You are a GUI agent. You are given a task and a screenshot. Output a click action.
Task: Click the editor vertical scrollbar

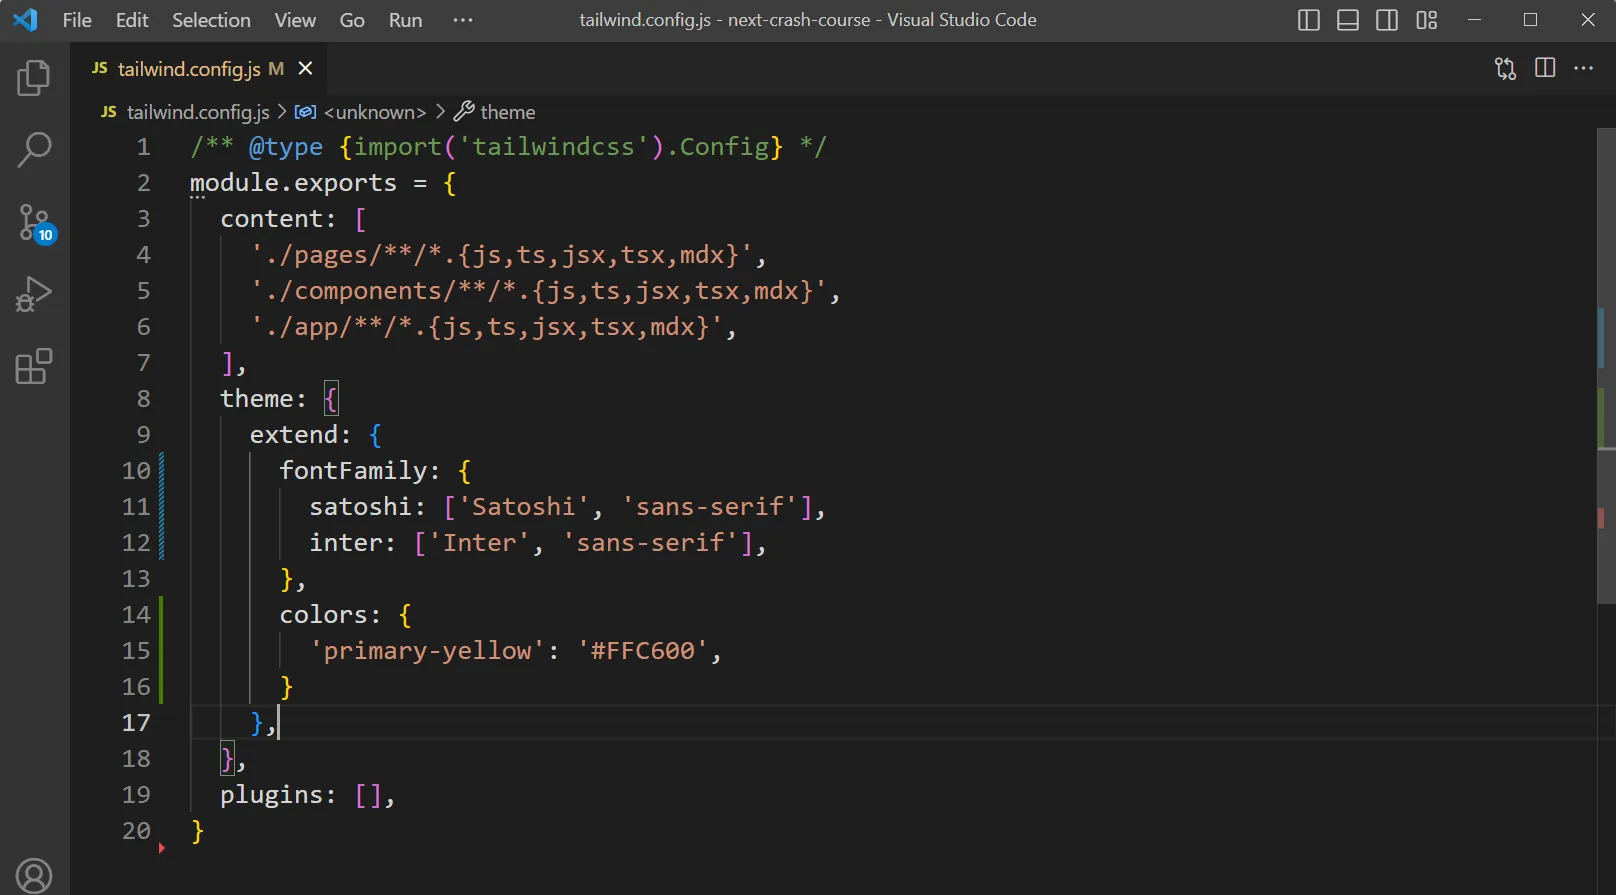(1606, 365)
